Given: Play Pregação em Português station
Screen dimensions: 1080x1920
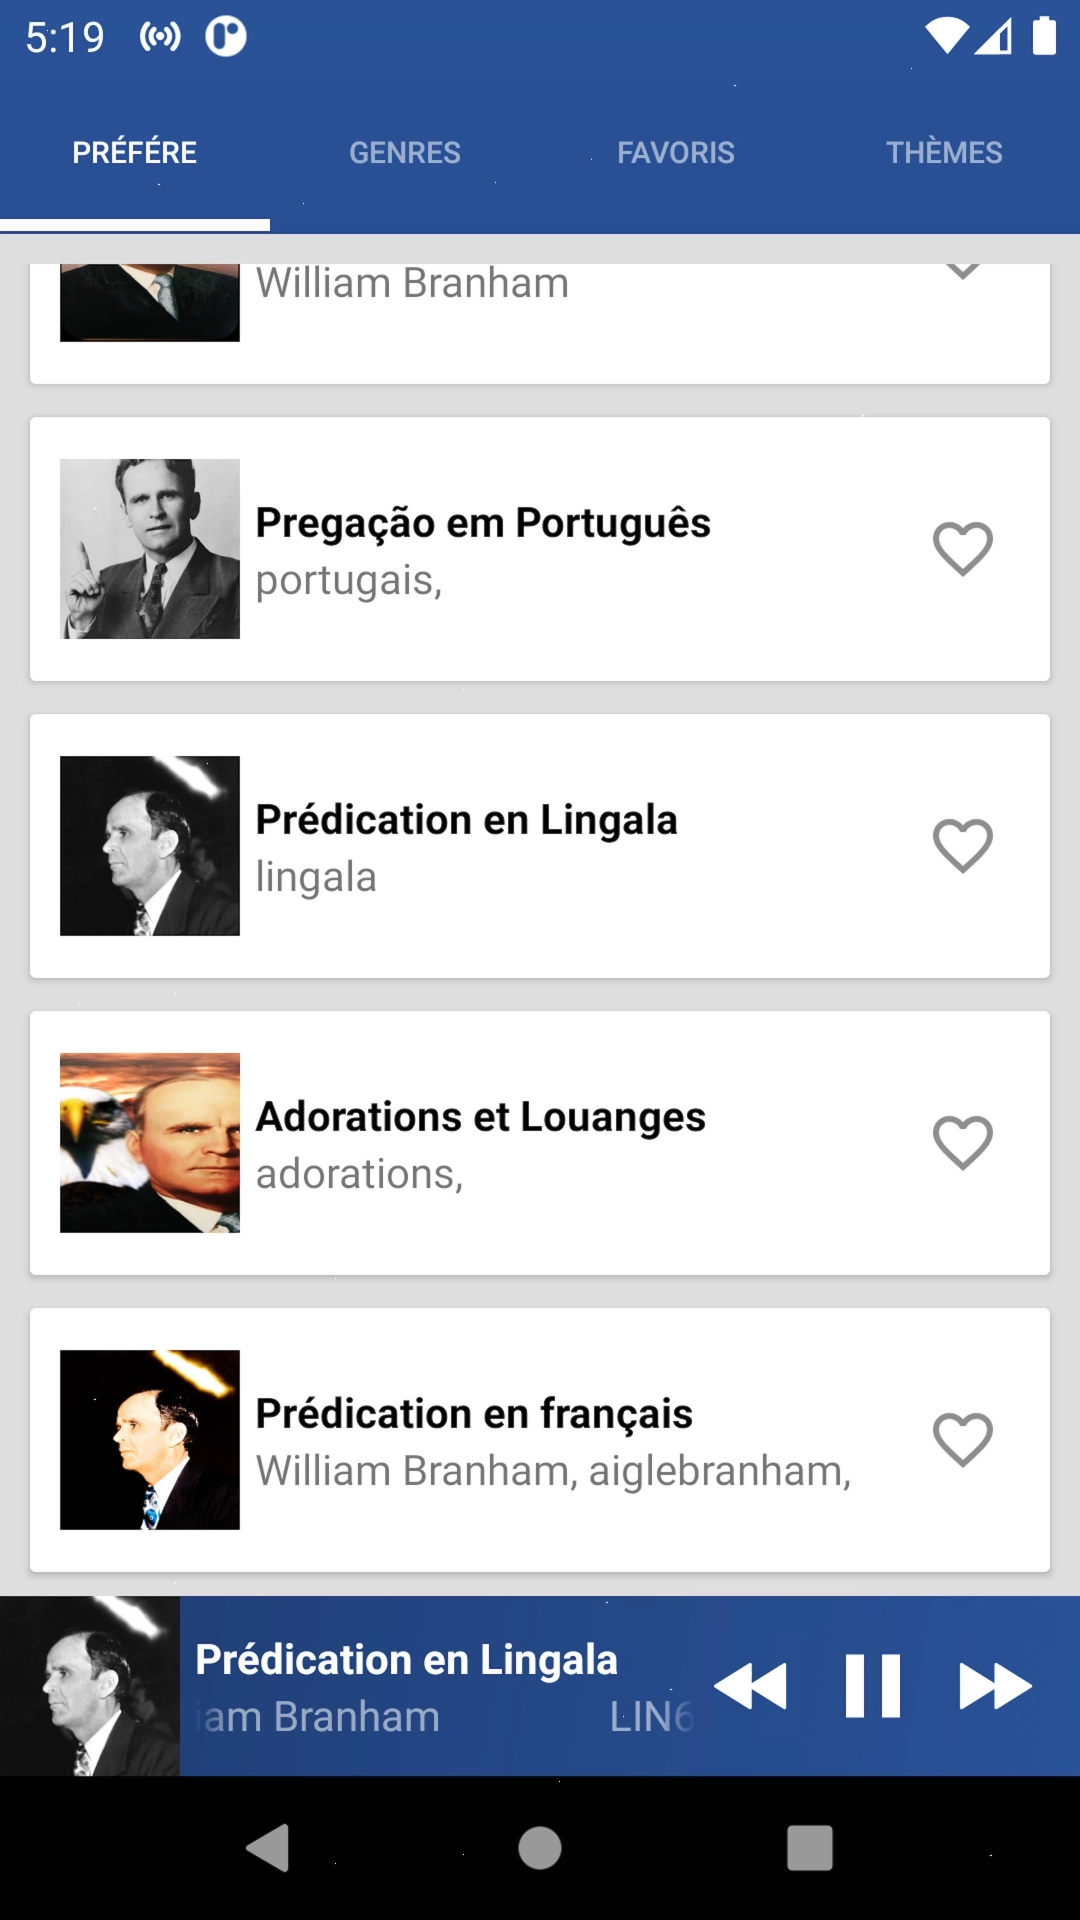Looking at the screenshot, I should click(483, 524).
